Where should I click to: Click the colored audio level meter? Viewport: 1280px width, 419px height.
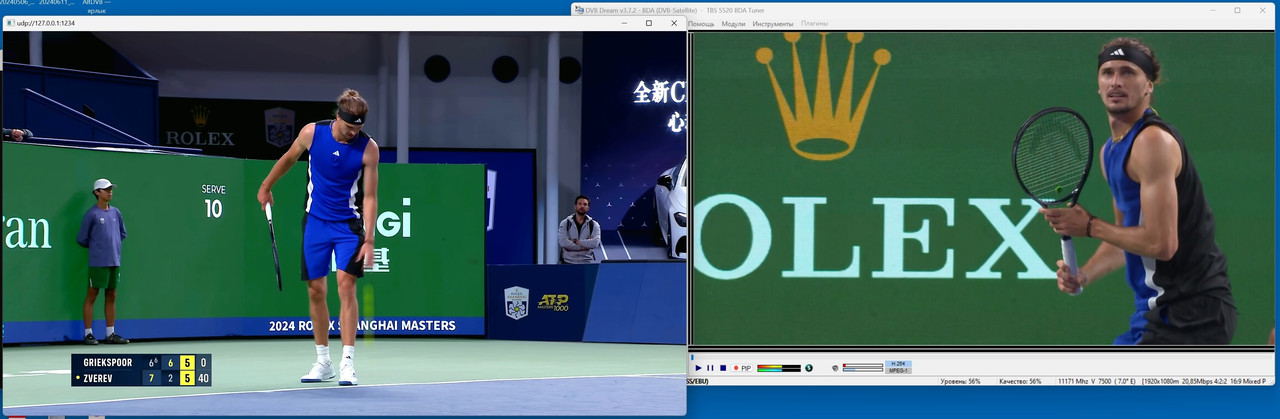tap(779, 368)
